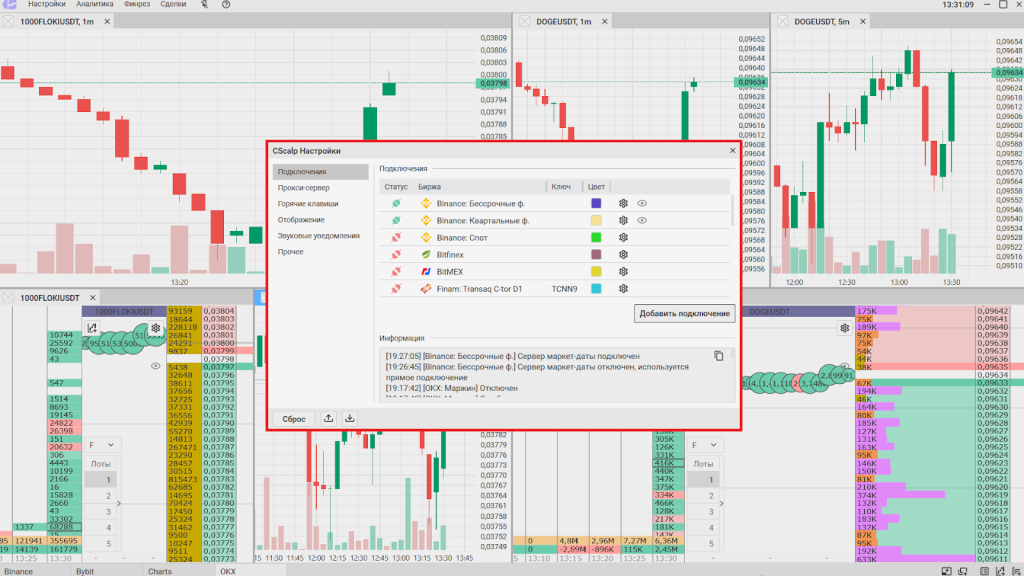Toggle eye visibility for Binance: Бессрочные ф.
Image resolution: width=1024 pixels, height=576 pixels.
pos(642,203)
